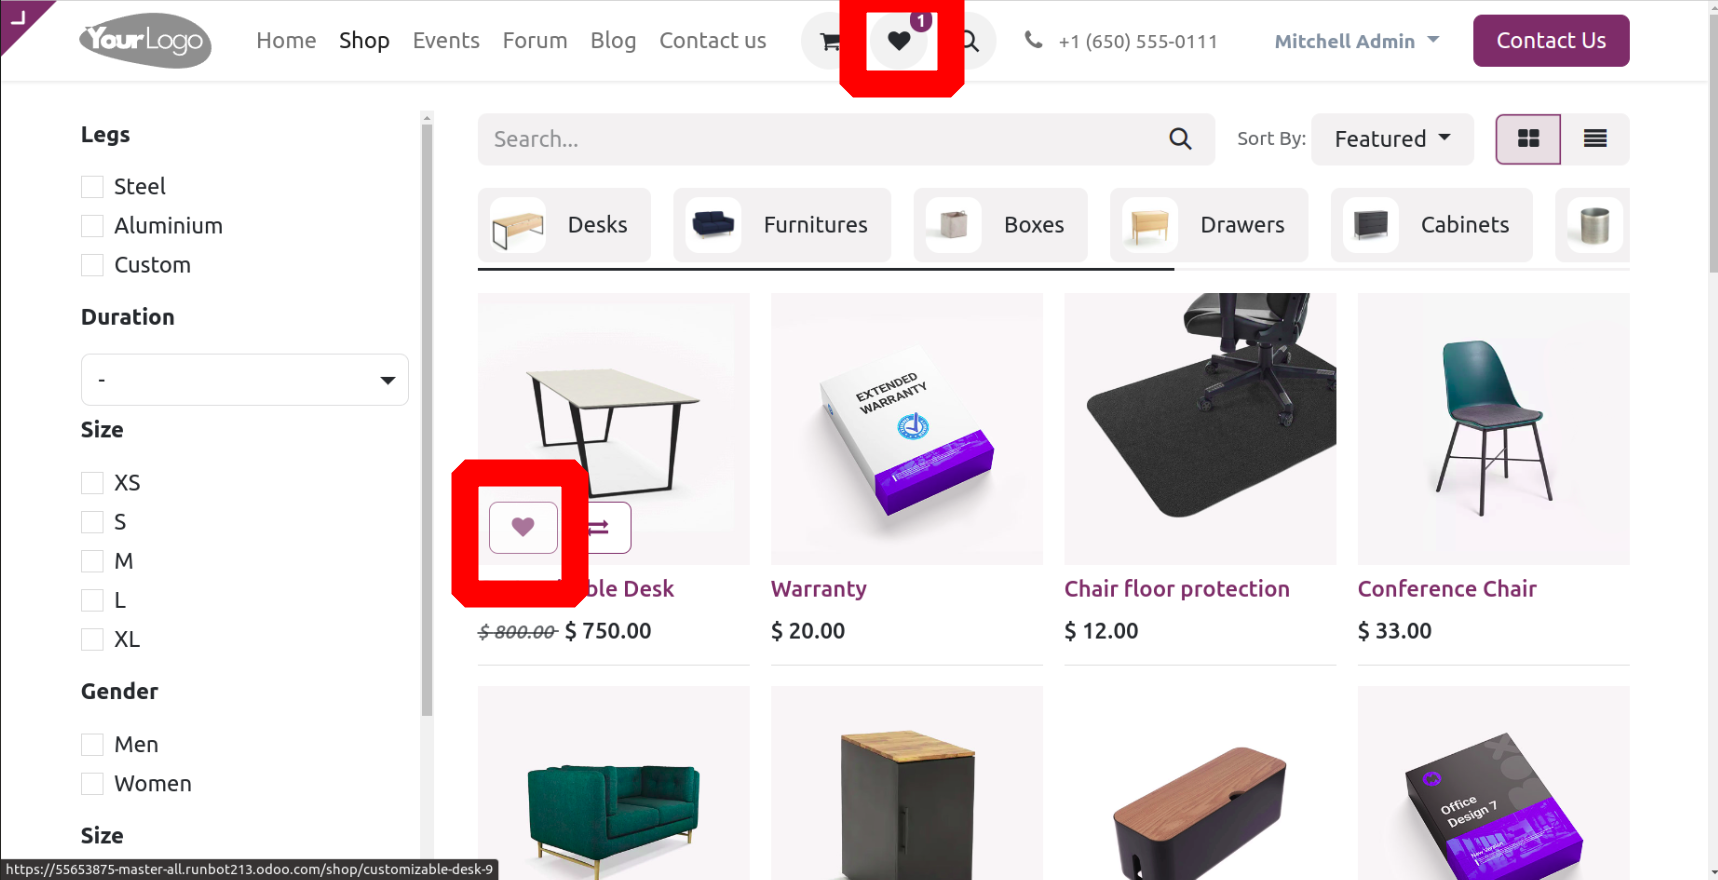Click the compare arrows on desk product
Screen dimensions: 1718x880
coord(598,527)
